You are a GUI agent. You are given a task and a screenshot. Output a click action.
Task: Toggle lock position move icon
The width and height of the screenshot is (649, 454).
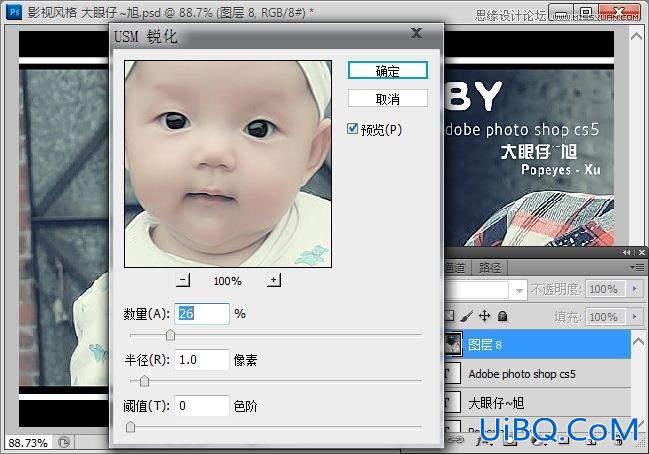[x=484, y=317]
